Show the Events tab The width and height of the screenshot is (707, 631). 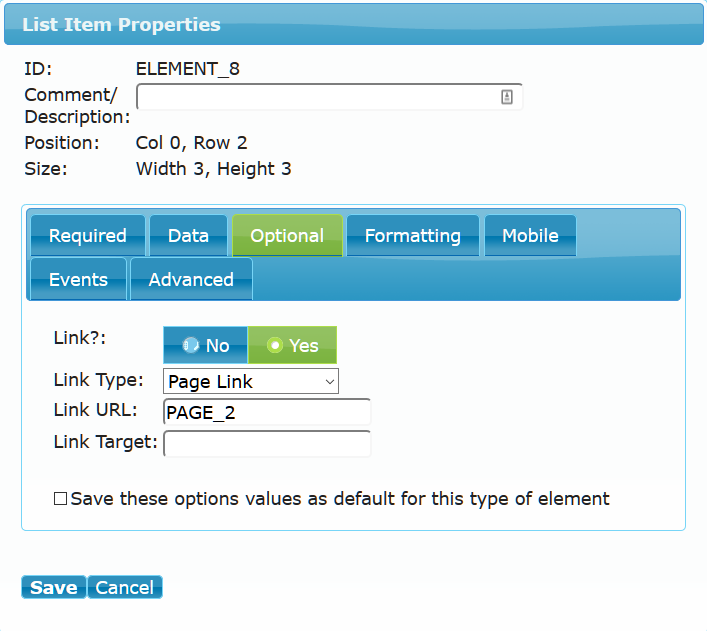click(78, 279)
